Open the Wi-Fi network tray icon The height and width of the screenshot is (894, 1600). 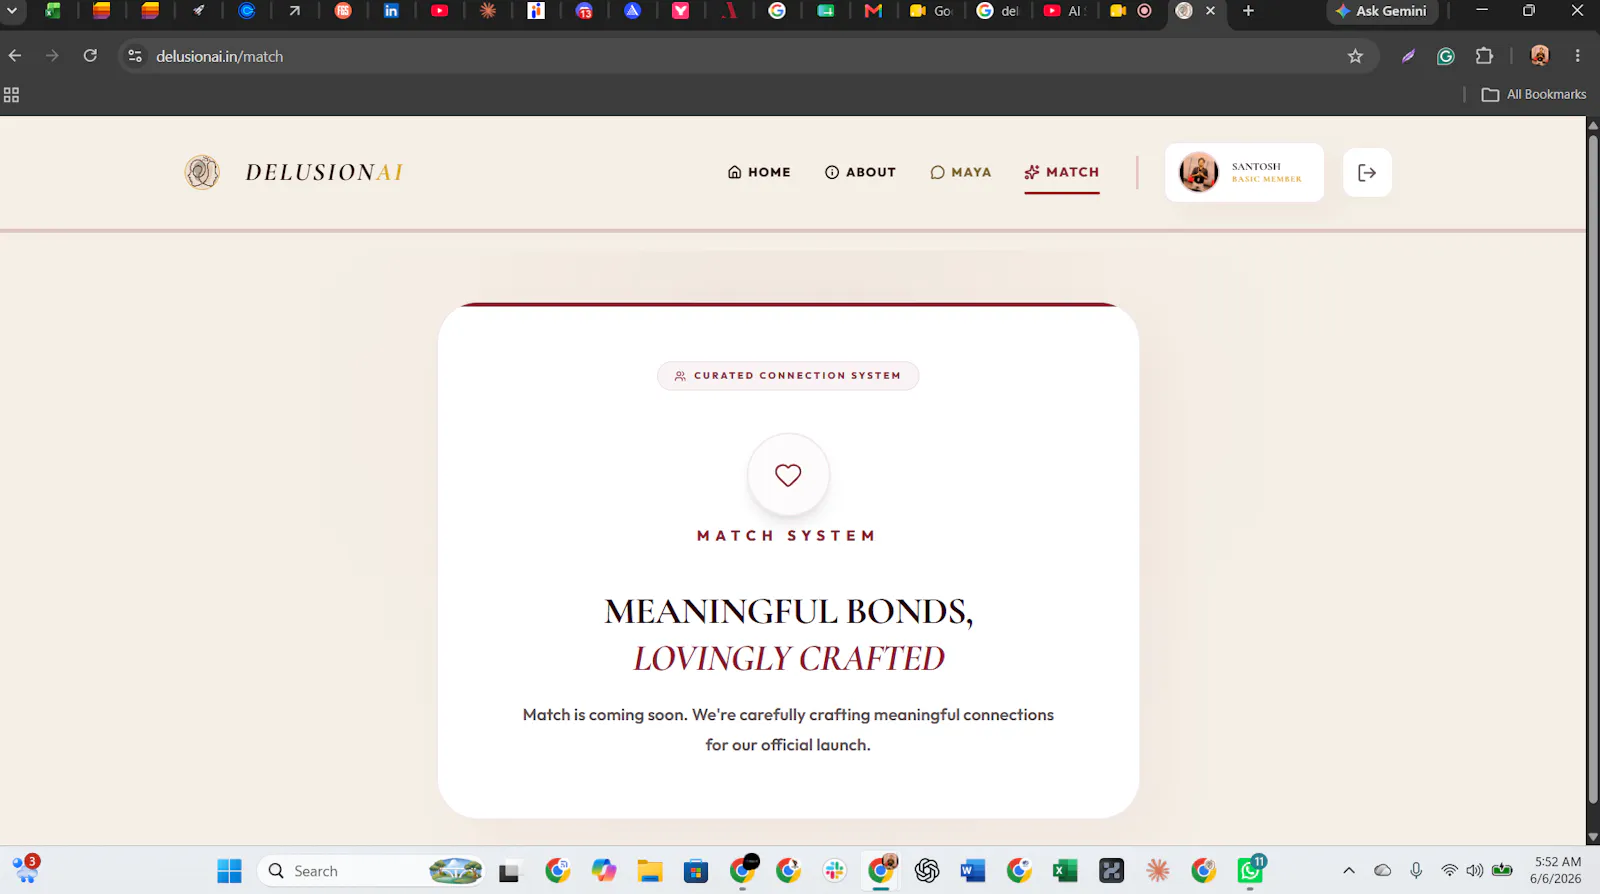[1449, 871]
